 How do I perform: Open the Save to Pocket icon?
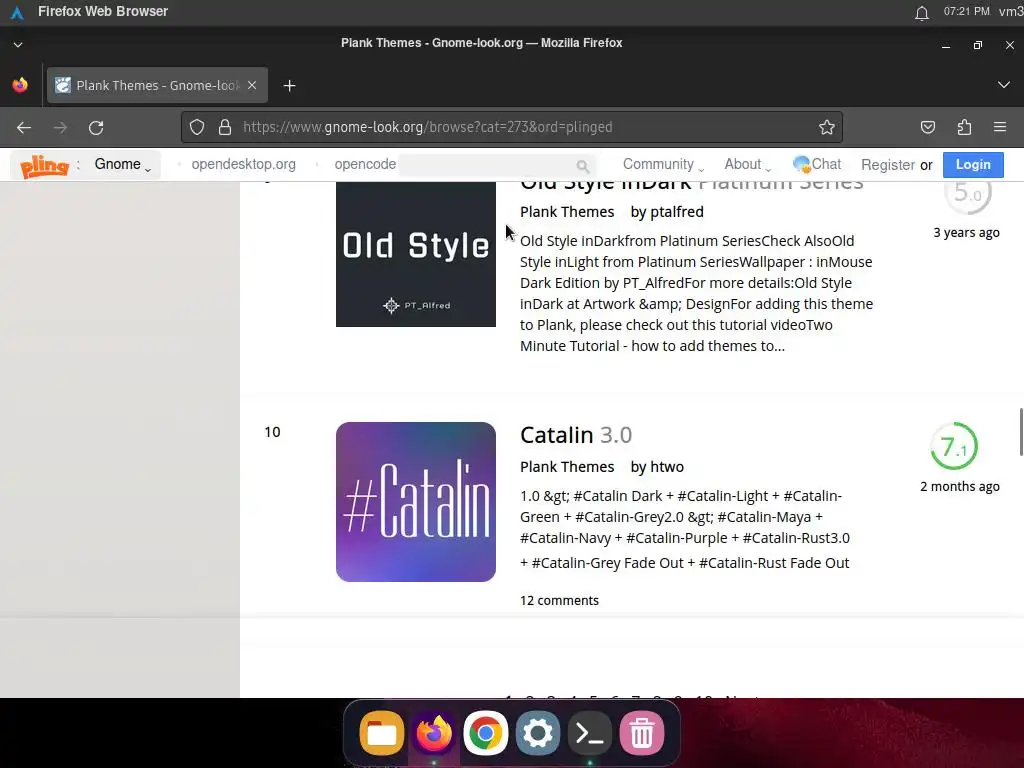pos(927,127)
